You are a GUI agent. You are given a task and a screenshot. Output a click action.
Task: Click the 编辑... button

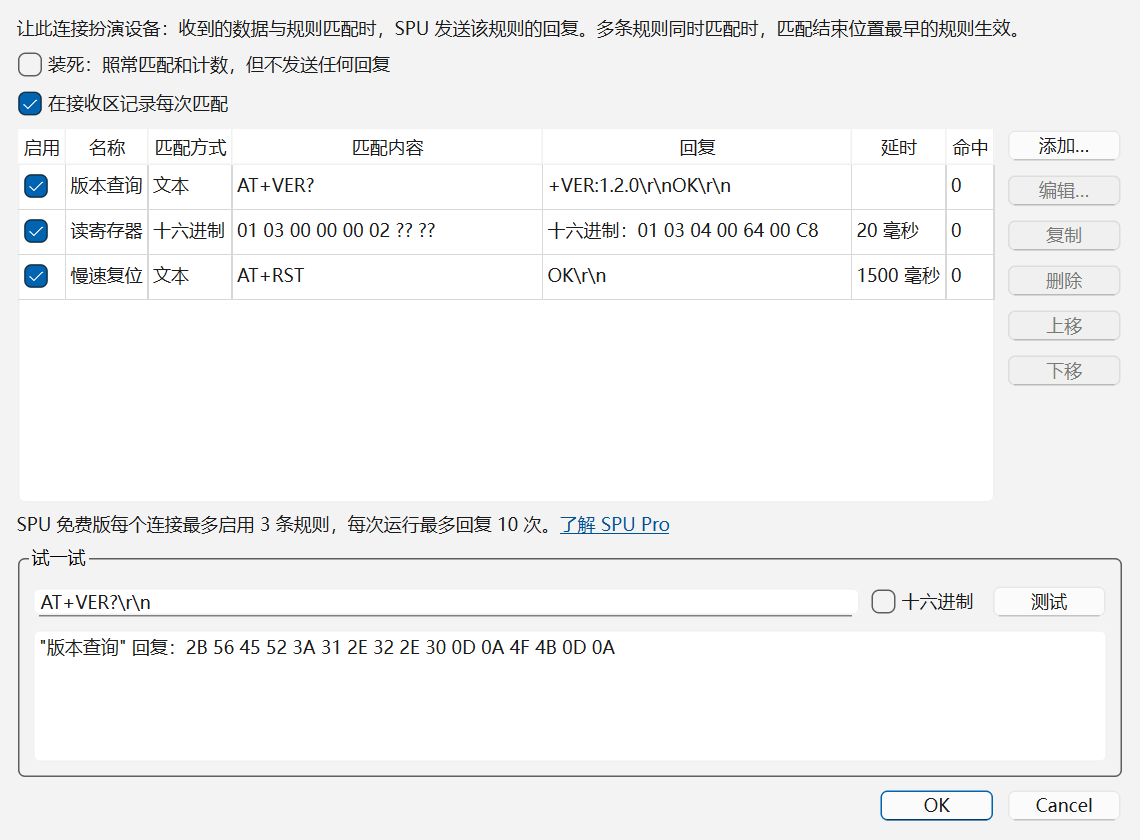coord(1064,191)
